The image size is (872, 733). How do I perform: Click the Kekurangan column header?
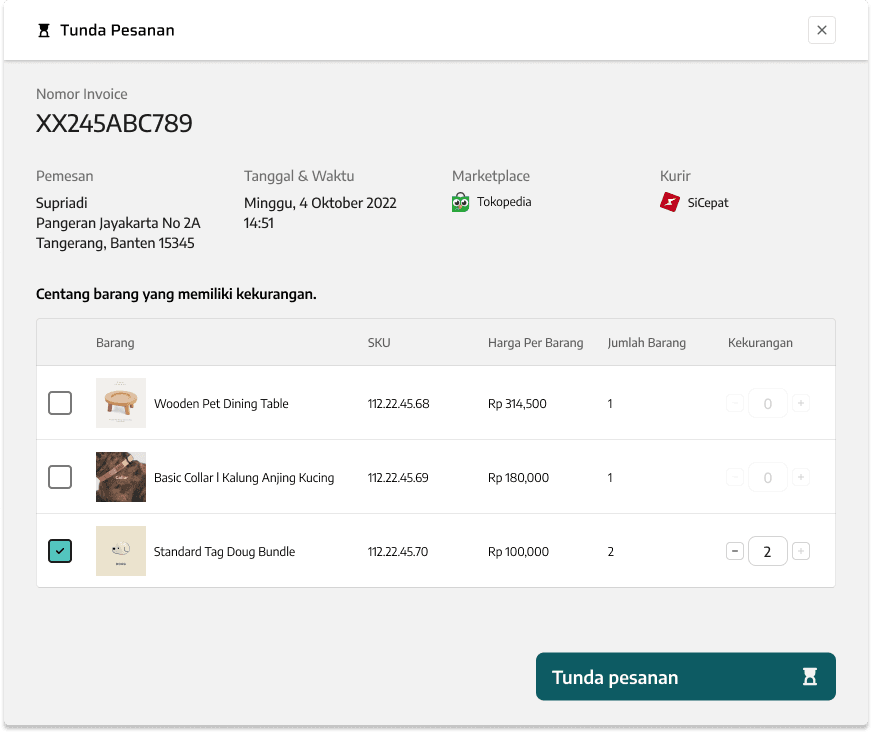click(x=760, y=343)
